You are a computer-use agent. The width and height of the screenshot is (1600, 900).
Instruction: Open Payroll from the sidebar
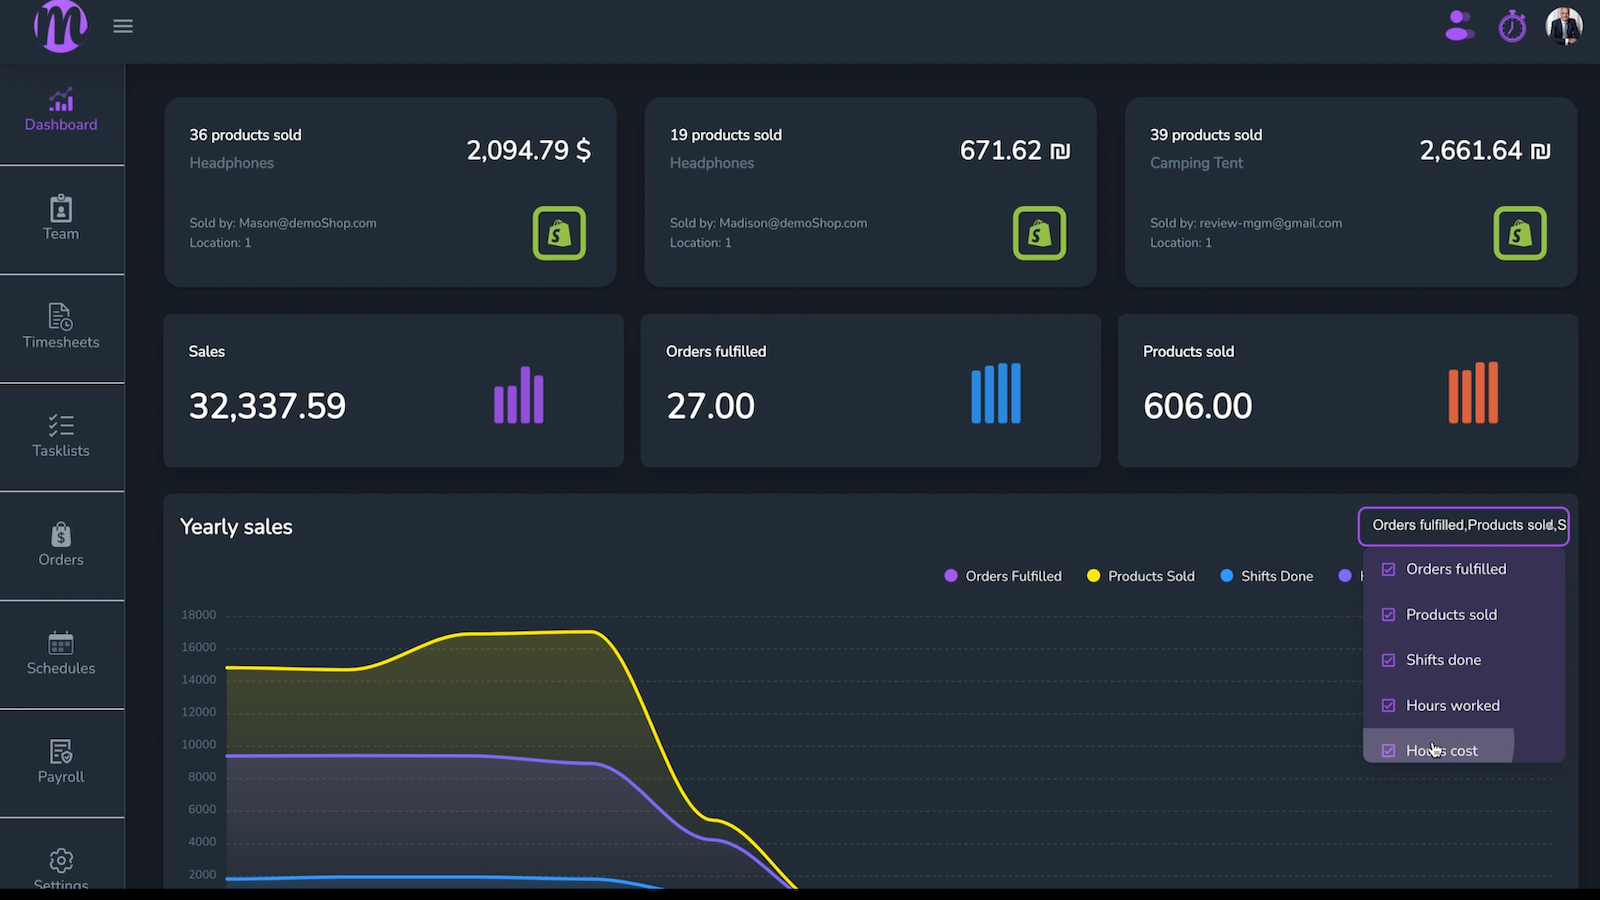61,763
